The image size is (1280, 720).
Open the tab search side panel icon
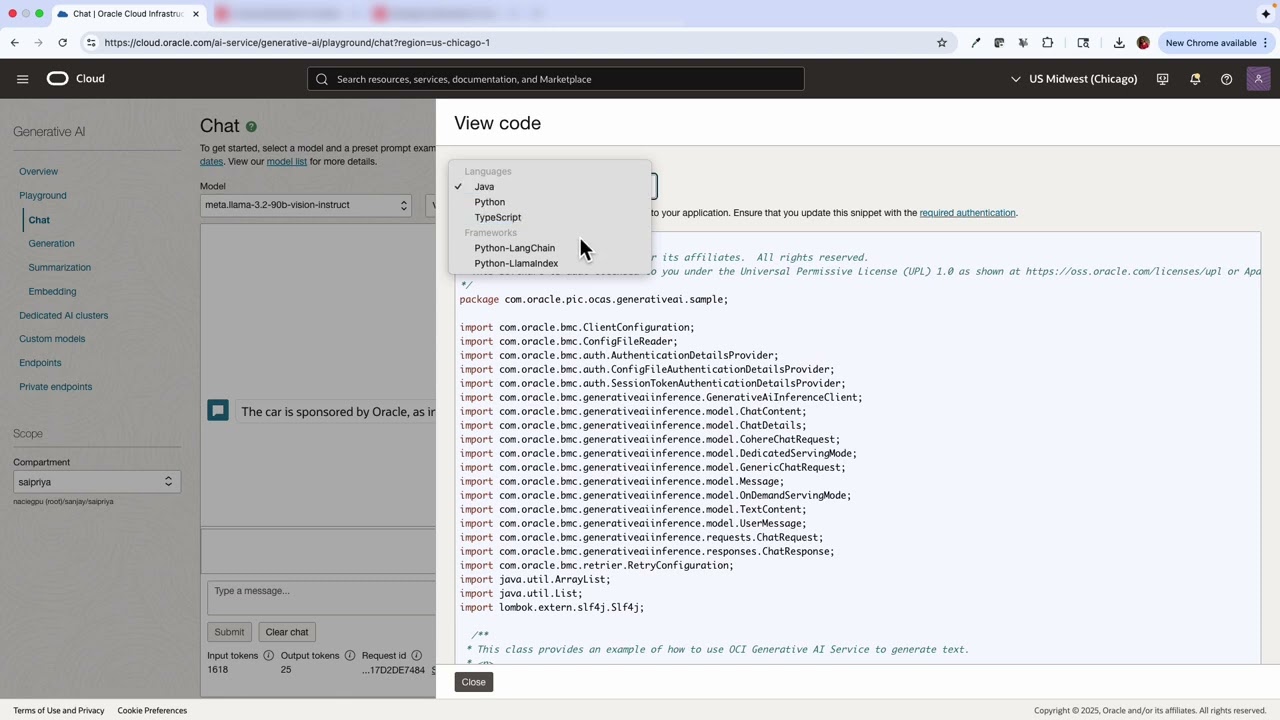1083,43
